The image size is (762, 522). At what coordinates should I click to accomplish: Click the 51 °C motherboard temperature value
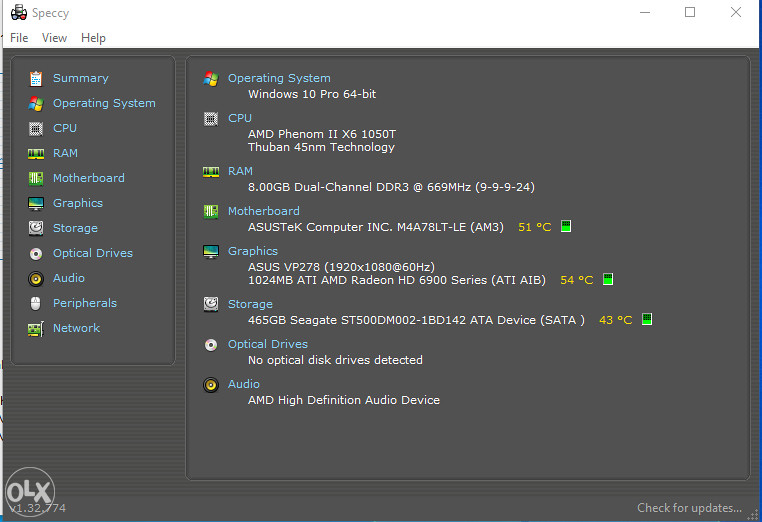[x=534, y=227]
